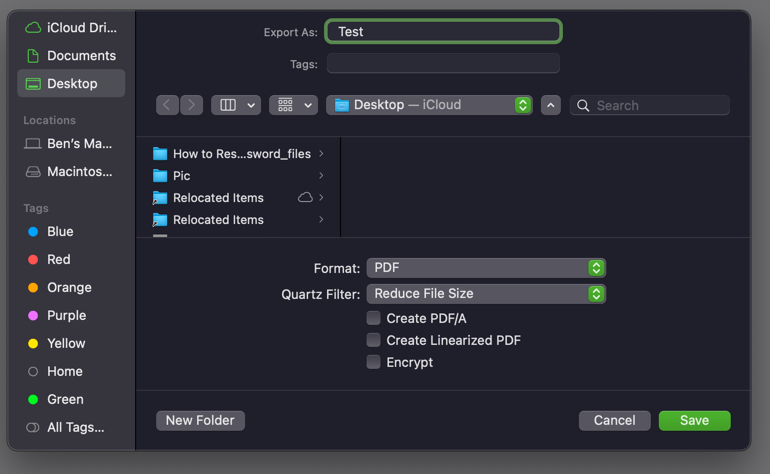Click the search magnifier icon
770x474 pixels.
(x=583, y=105)
